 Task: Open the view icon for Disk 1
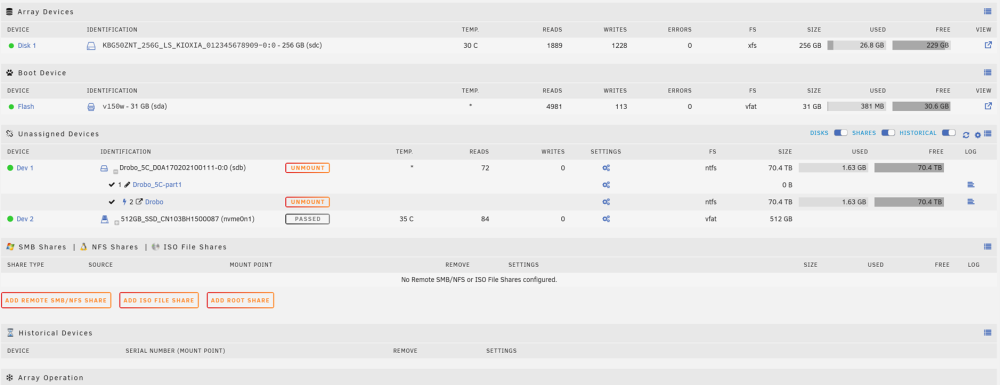(988, 45)
